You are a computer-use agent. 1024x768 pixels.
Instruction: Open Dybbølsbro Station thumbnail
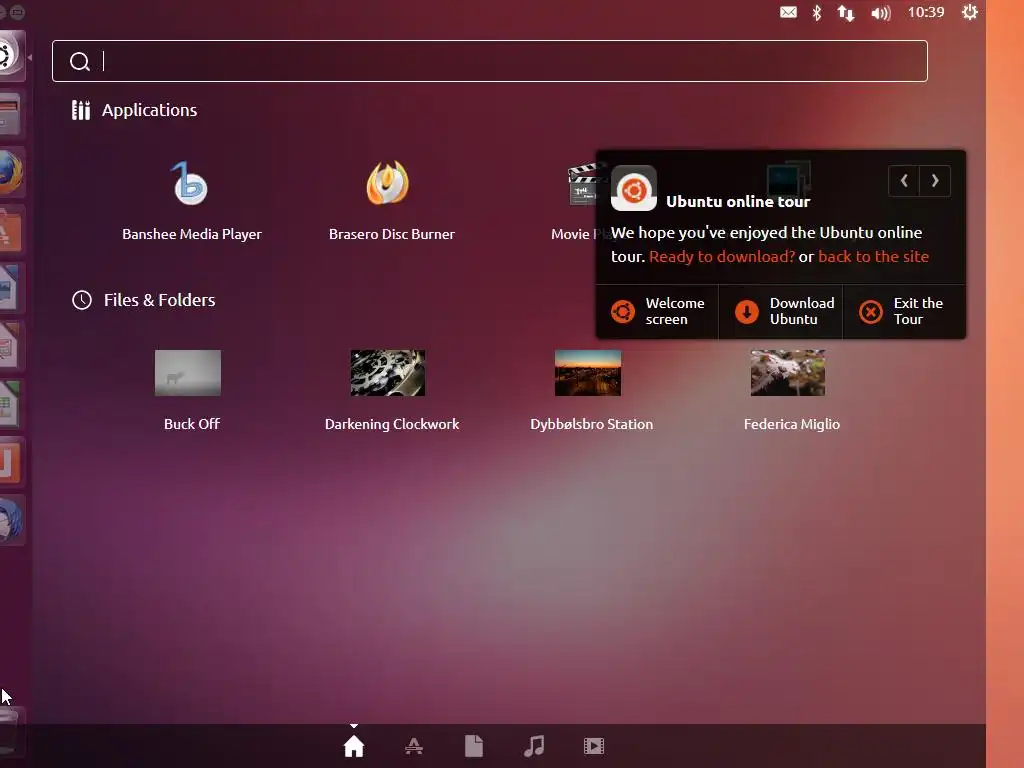pyautogui.click(x=588, y=373)
